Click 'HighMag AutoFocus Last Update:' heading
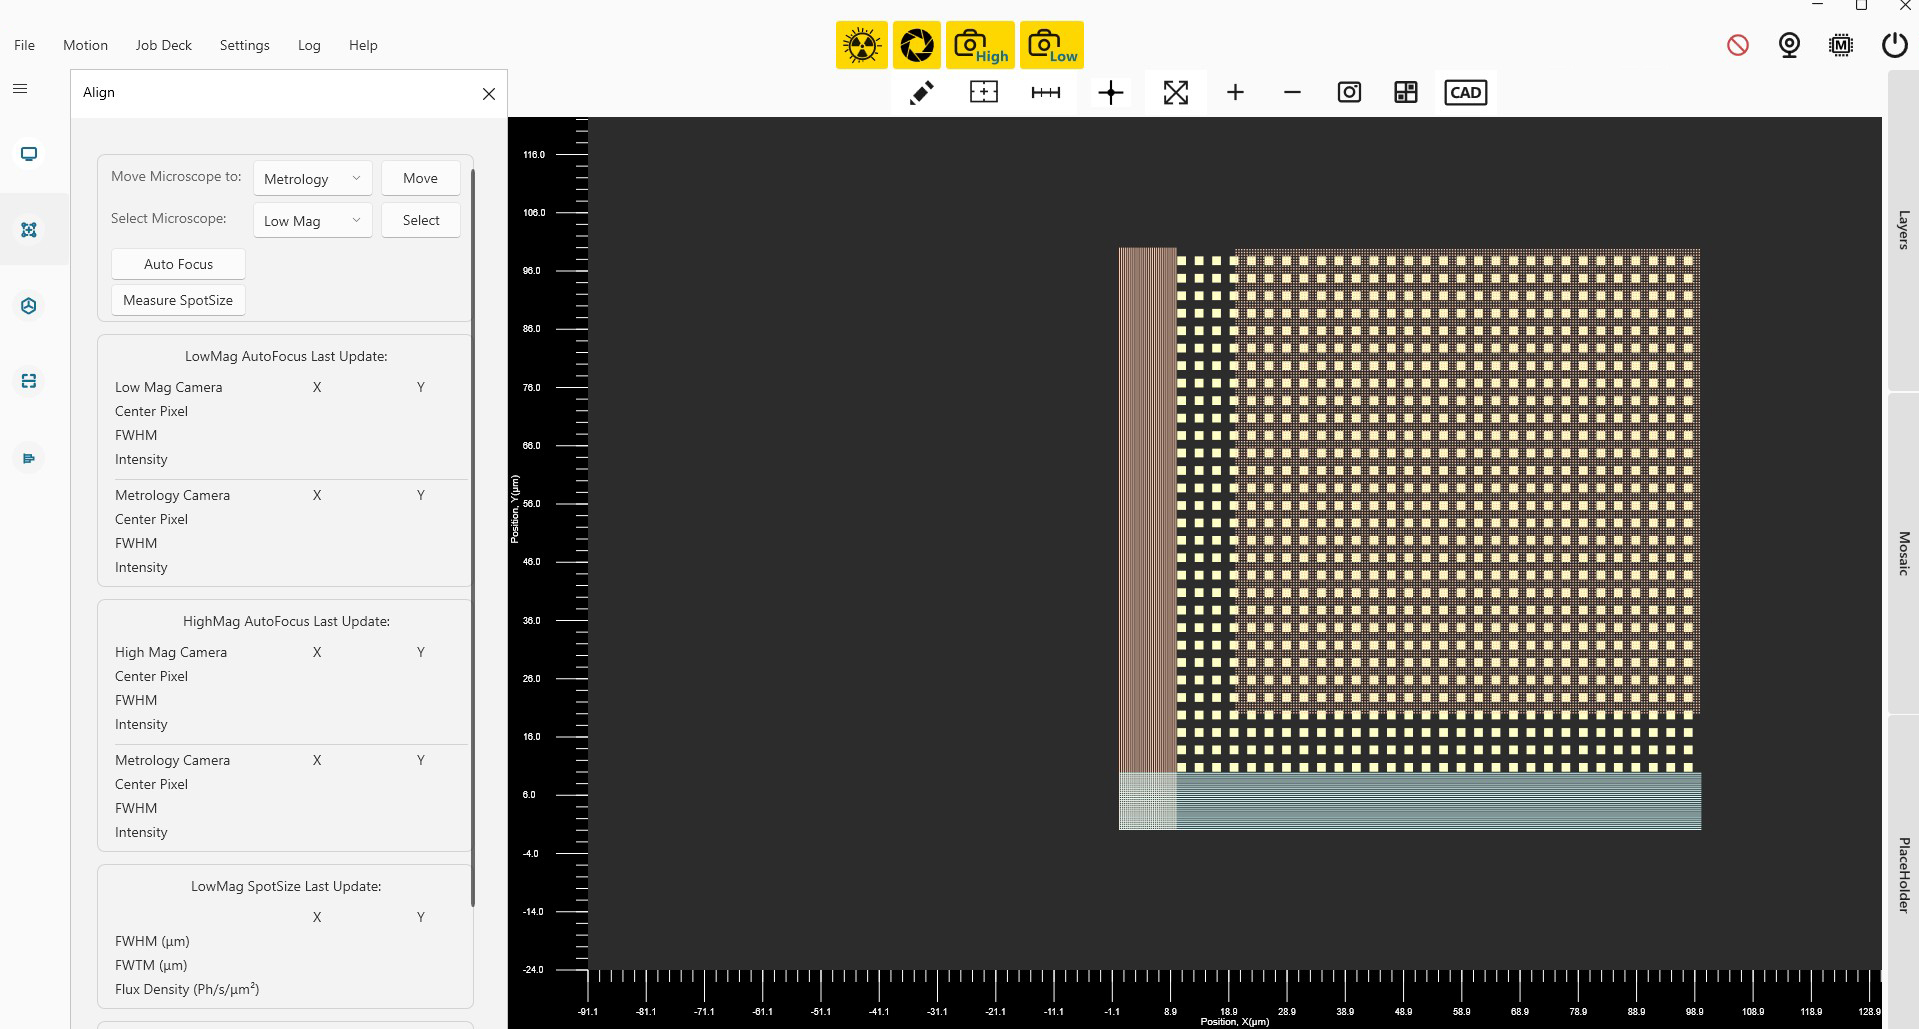The height and width of the screenshot is (1029, 1919). (x=286, y=621)
